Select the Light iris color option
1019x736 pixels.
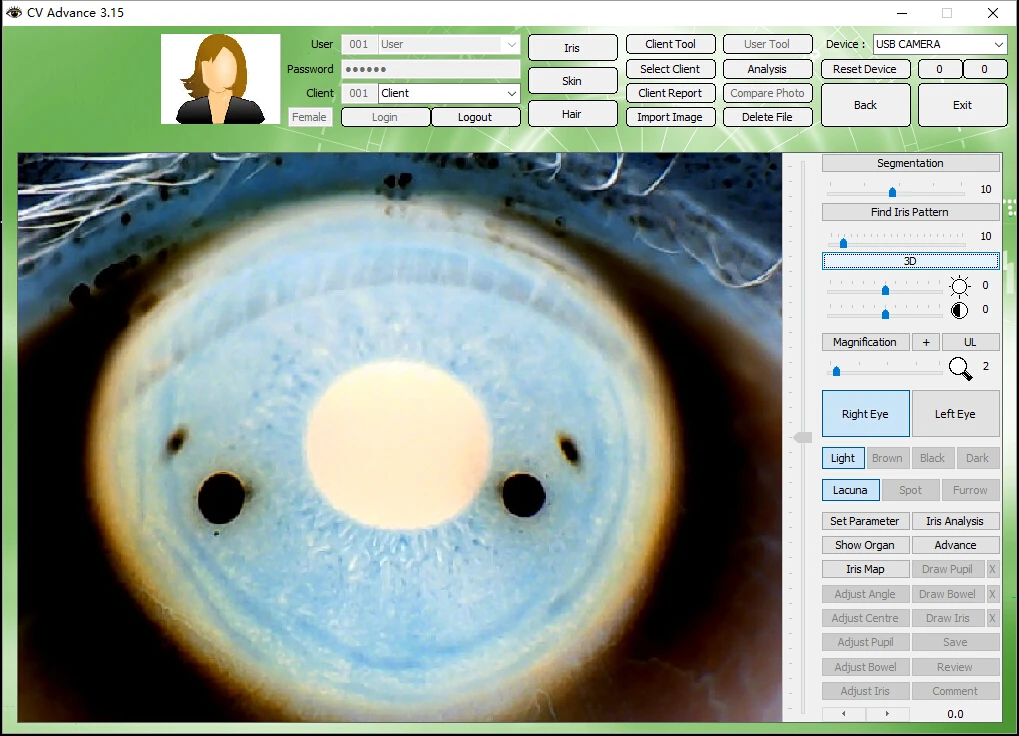pos(842,457)
